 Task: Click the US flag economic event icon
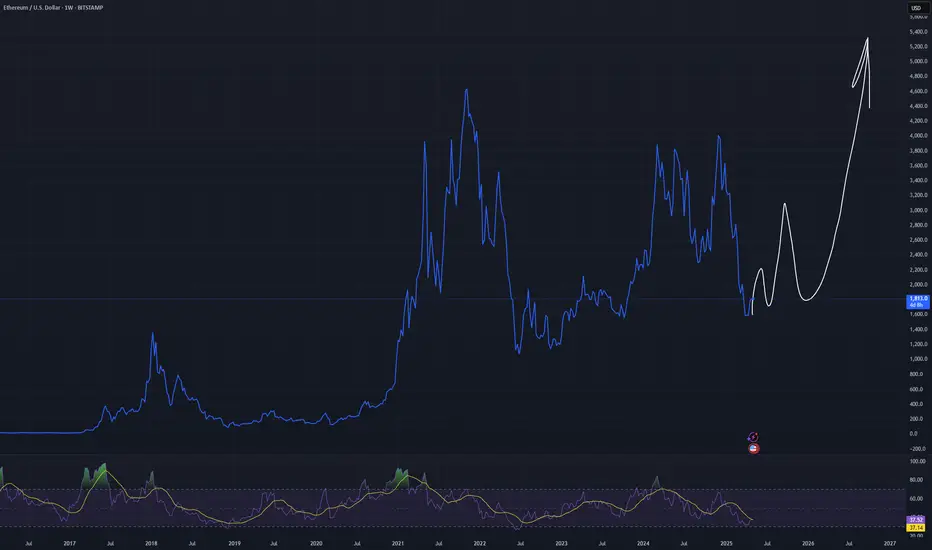click(x=754, y=449)
